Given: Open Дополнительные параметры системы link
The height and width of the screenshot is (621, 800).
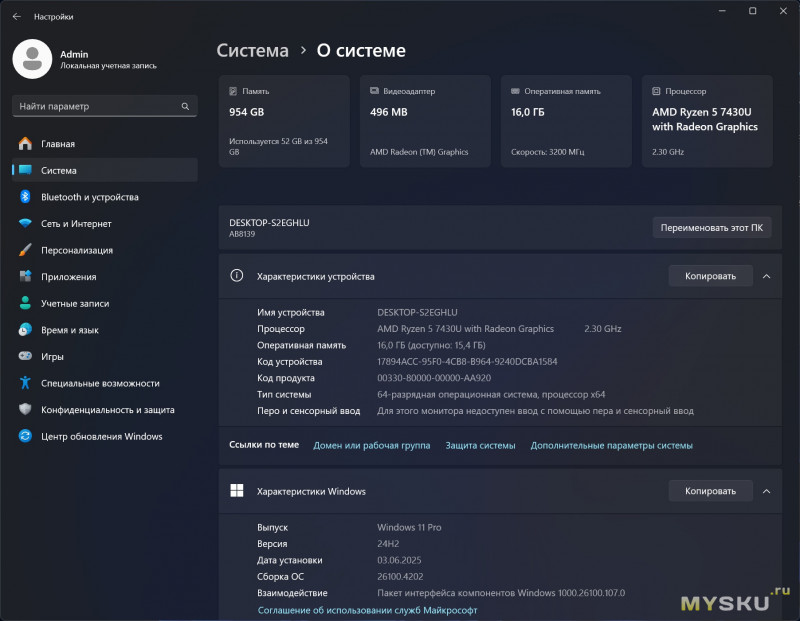Looking at the screenshot, I should point(611,445).
